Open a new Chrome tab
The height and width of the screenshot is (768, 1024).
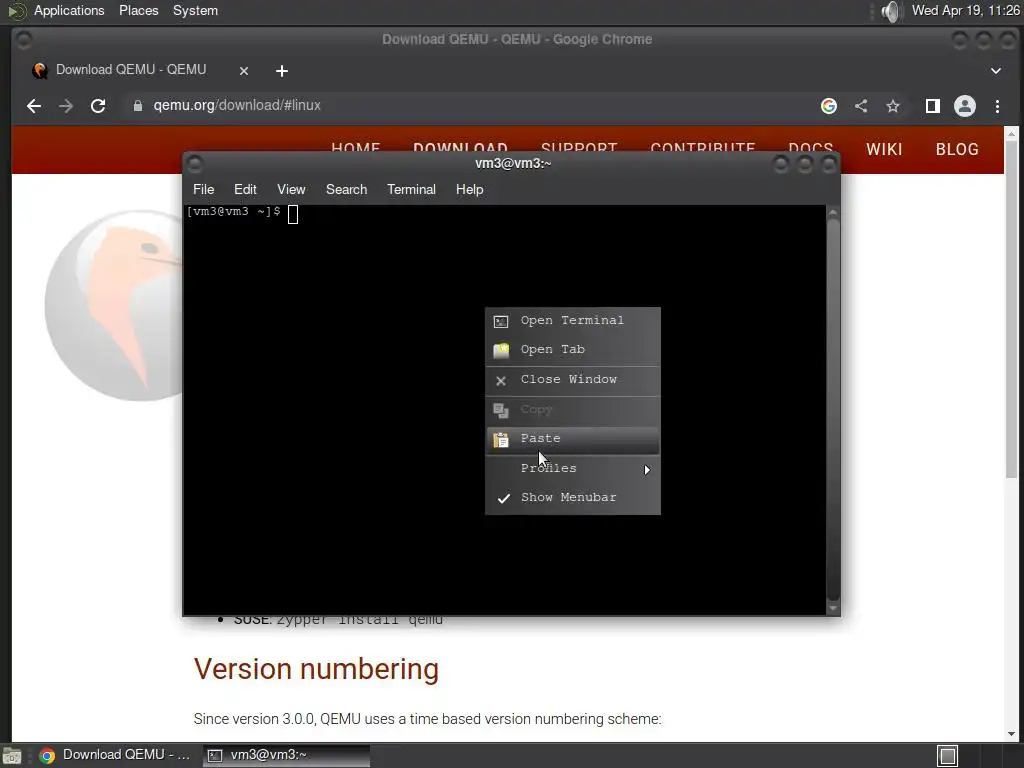click(x=282, y=71)
